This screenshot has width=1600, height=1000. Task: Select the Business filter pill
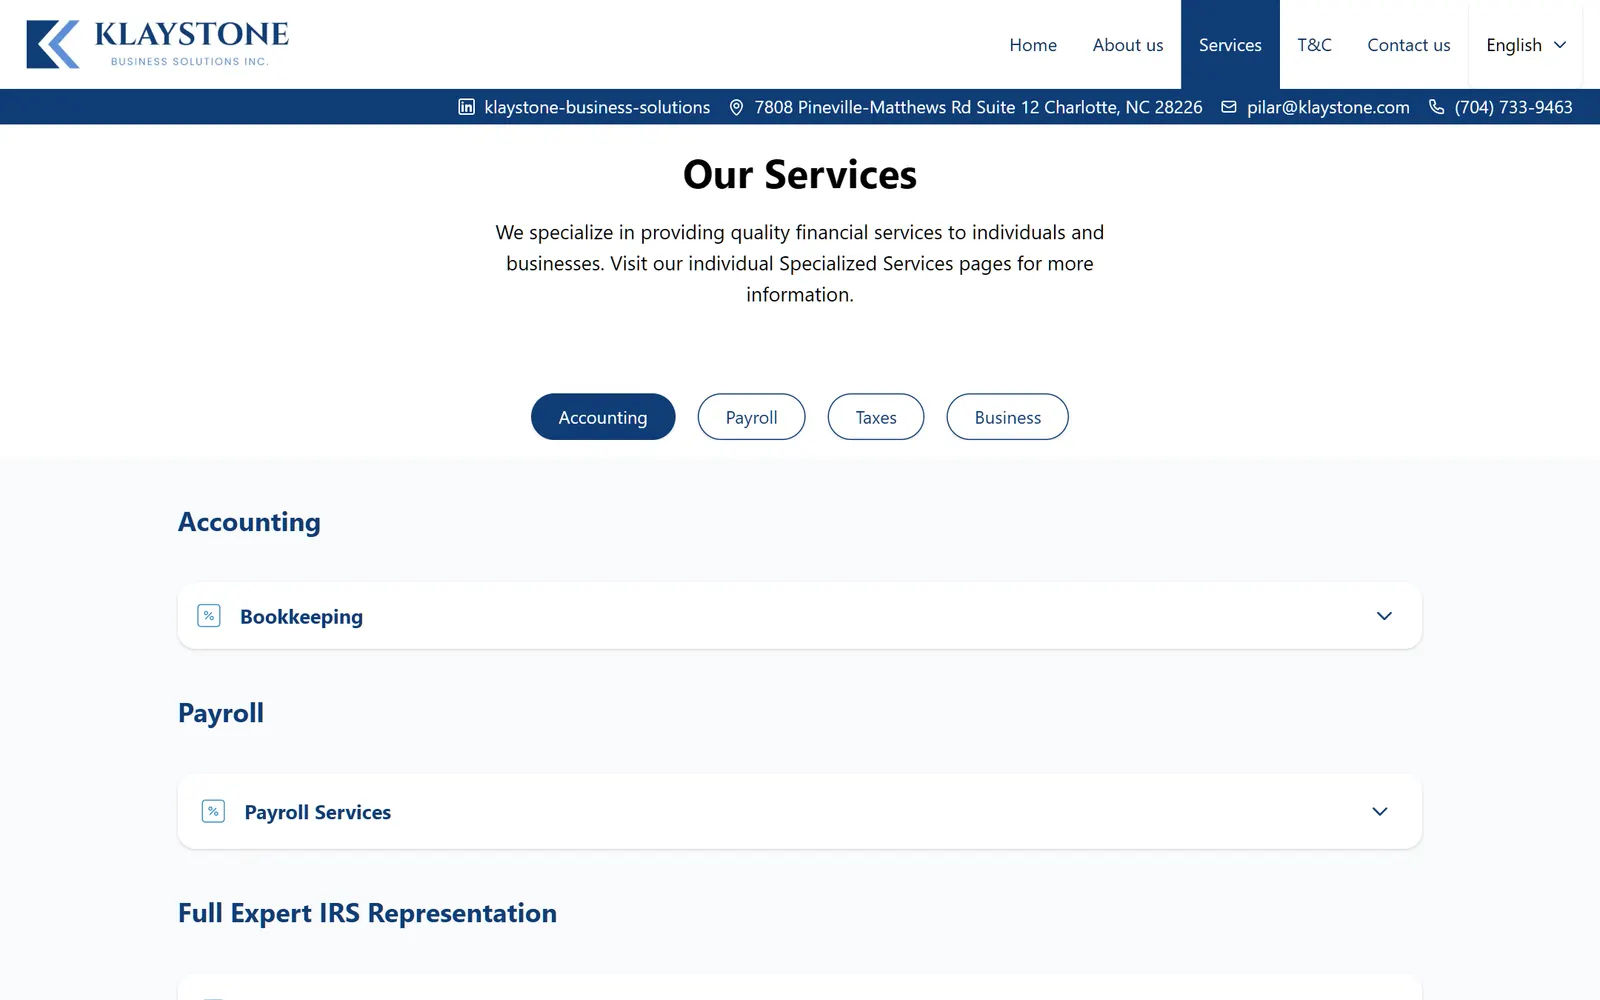[x=1008, y=417]
